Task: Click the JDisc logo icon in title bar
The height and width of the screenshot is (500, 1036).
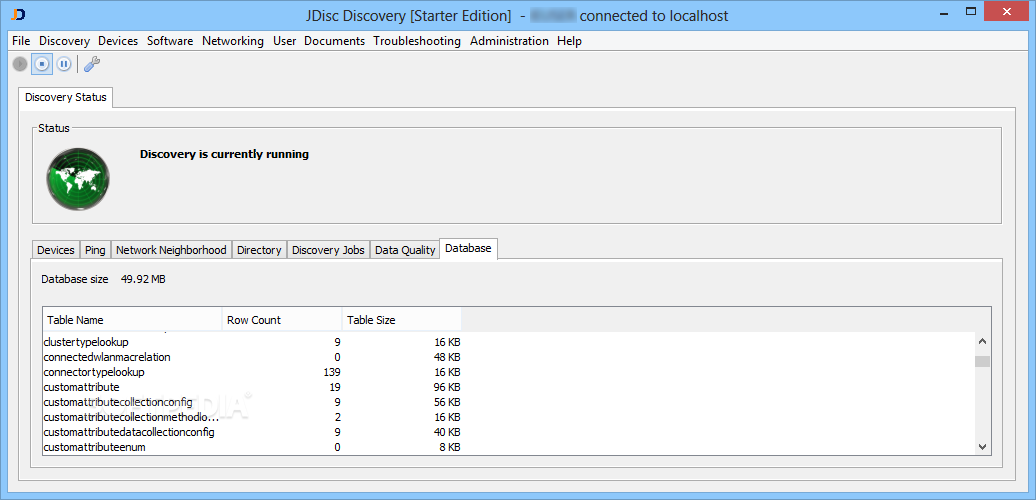Action: (x=19, y=15)
